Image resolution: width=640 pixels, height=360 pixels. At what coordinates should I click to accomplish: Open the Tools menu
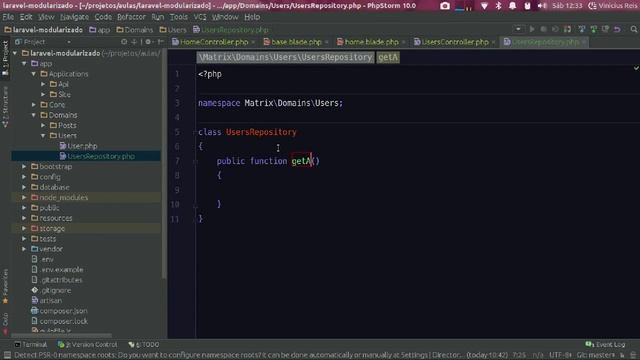(x=179, y=17)
